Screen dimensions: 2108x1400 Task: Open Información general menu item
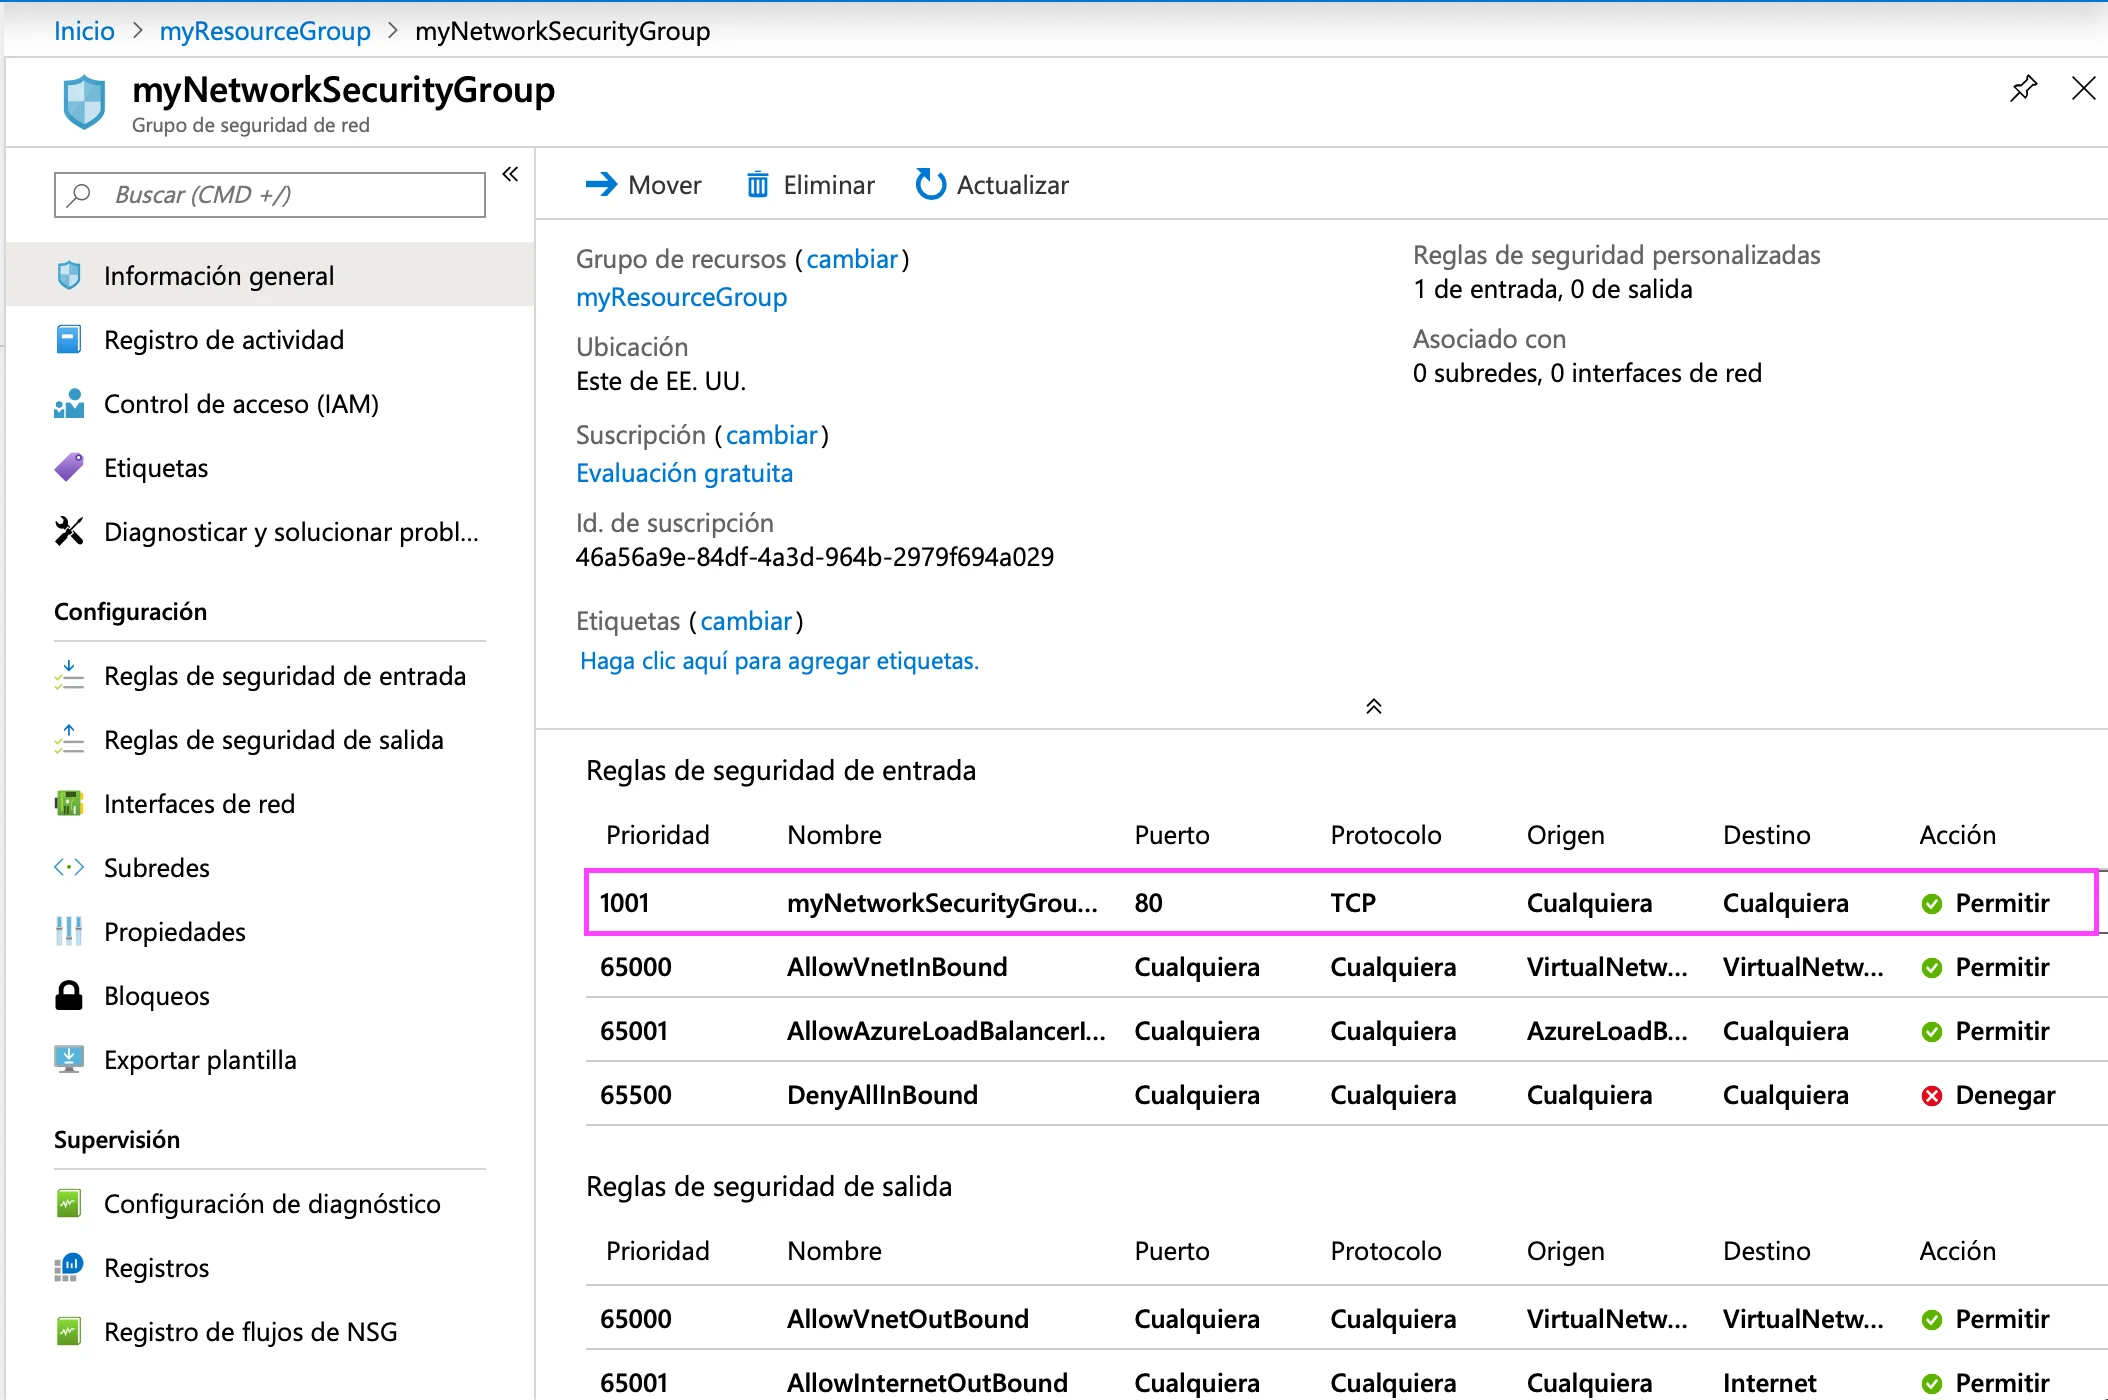coord(270,275)
